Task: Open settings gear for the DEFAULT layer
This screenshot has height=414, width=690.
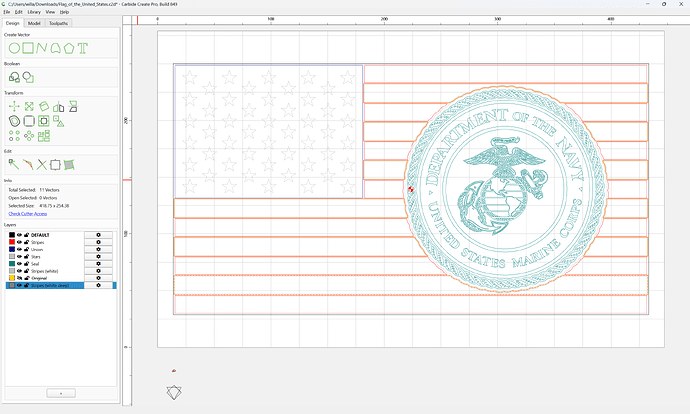Action: tap(98, 235)
